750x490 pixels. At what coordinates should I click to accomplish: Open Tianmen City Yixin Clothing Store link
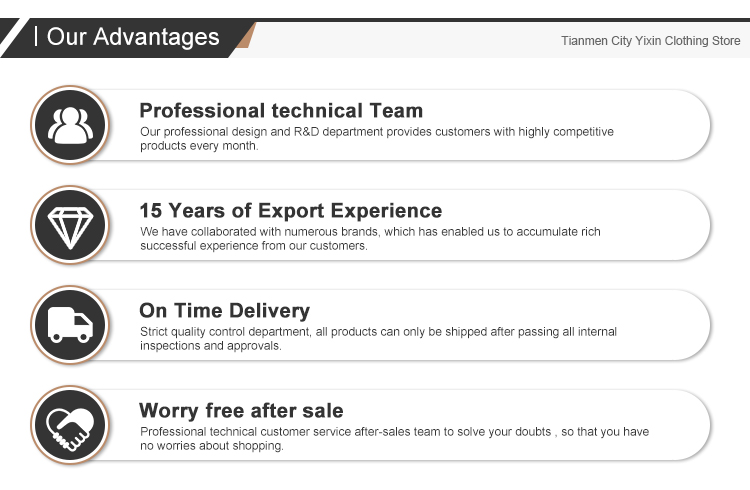pyautogui.click(x=651, y=41)
